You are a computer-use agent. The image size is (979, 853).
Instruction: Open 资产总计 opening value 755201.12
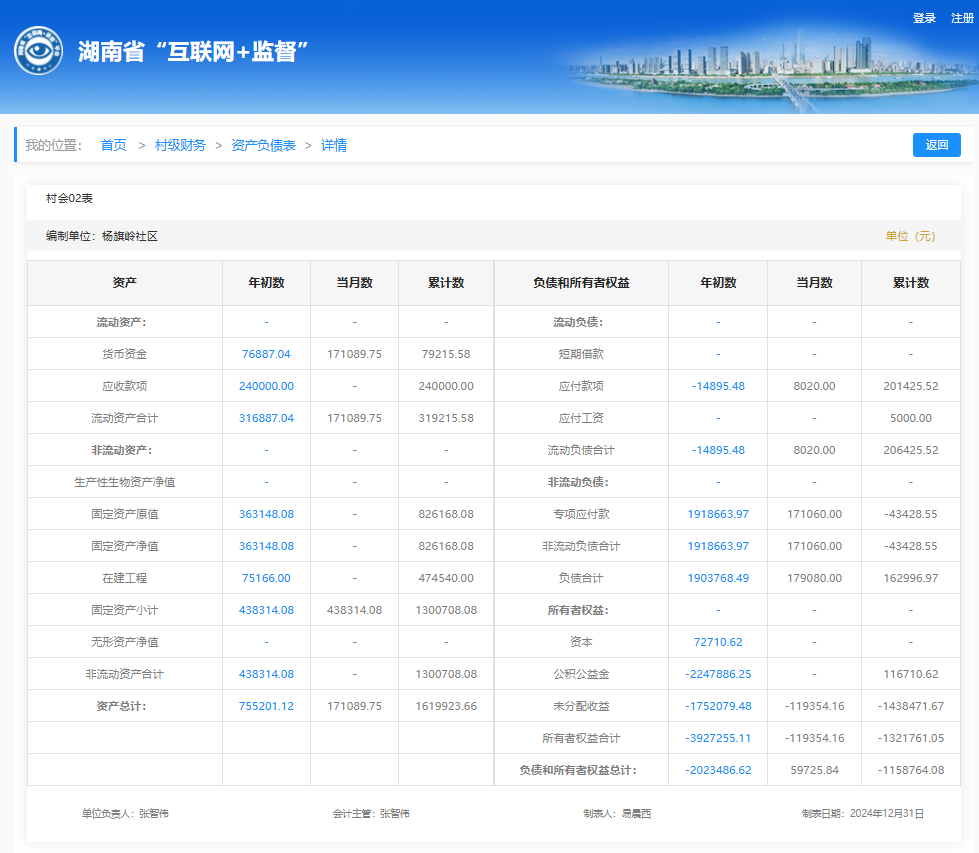[x=266, y=706]
